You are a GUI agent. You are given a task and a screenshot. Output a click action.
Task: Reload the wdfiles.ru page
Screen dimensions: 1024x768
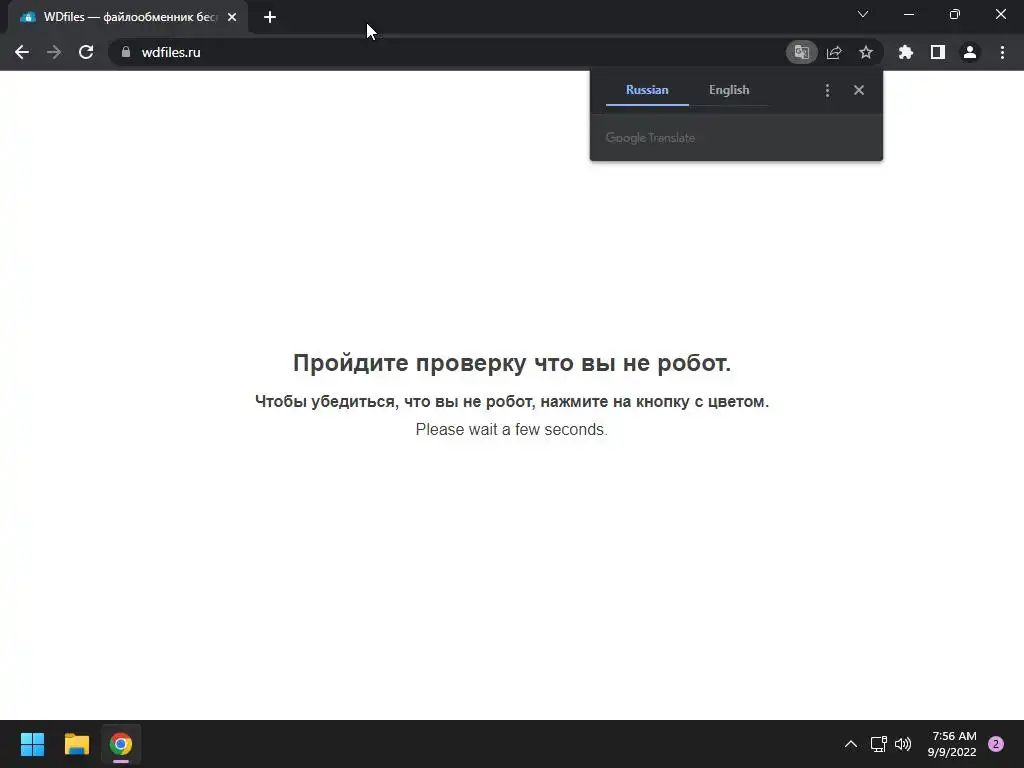(x=86, y=52)
